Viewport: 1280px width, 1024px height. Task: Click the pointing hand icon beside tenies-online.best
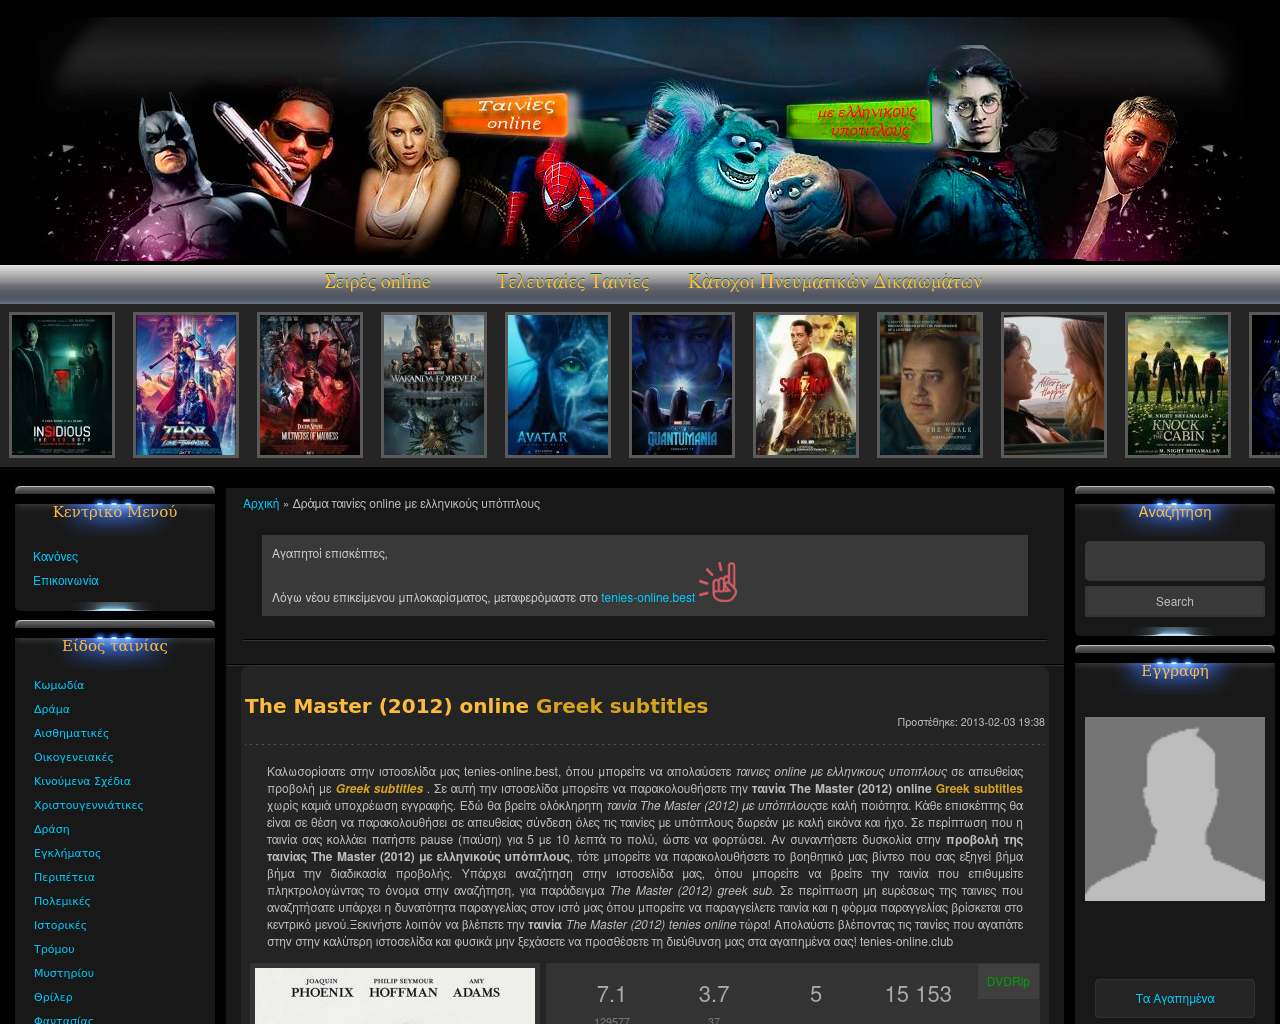coord(719,582)
